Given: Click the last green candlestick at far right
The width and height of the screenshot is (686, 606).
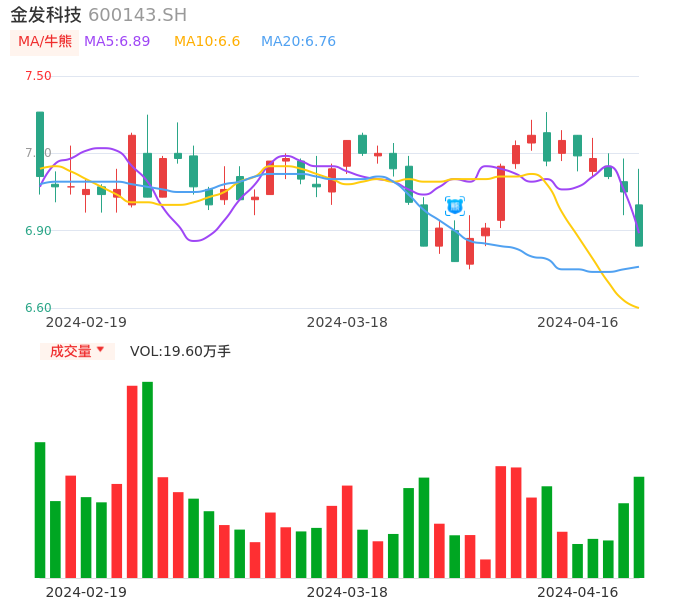Looking at the screenshot, I should tap(639, 225).
